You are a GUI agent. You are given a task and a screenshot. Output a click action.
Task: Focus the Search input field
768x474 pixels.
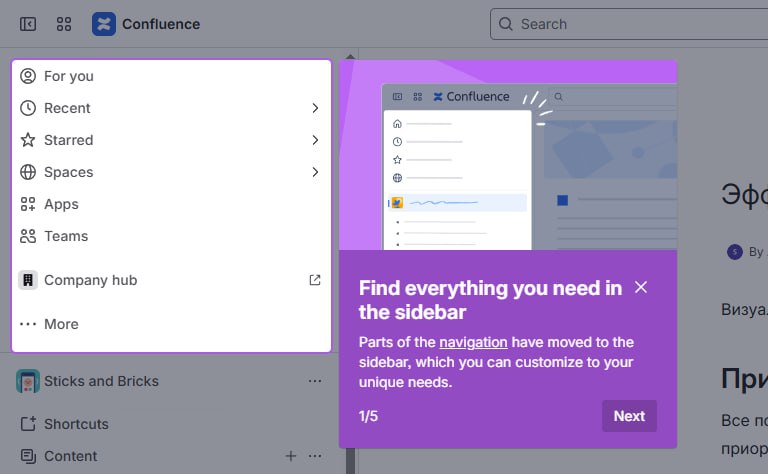click(629, 24)
